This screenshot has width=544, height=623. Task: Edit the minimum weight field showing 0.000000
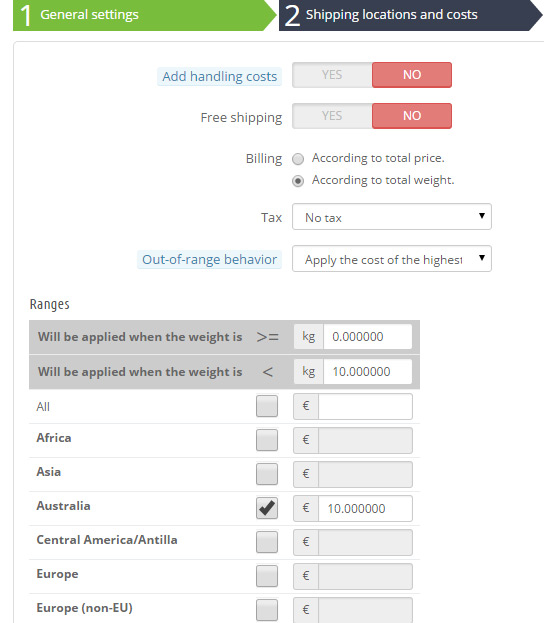(x=368, y=337)
